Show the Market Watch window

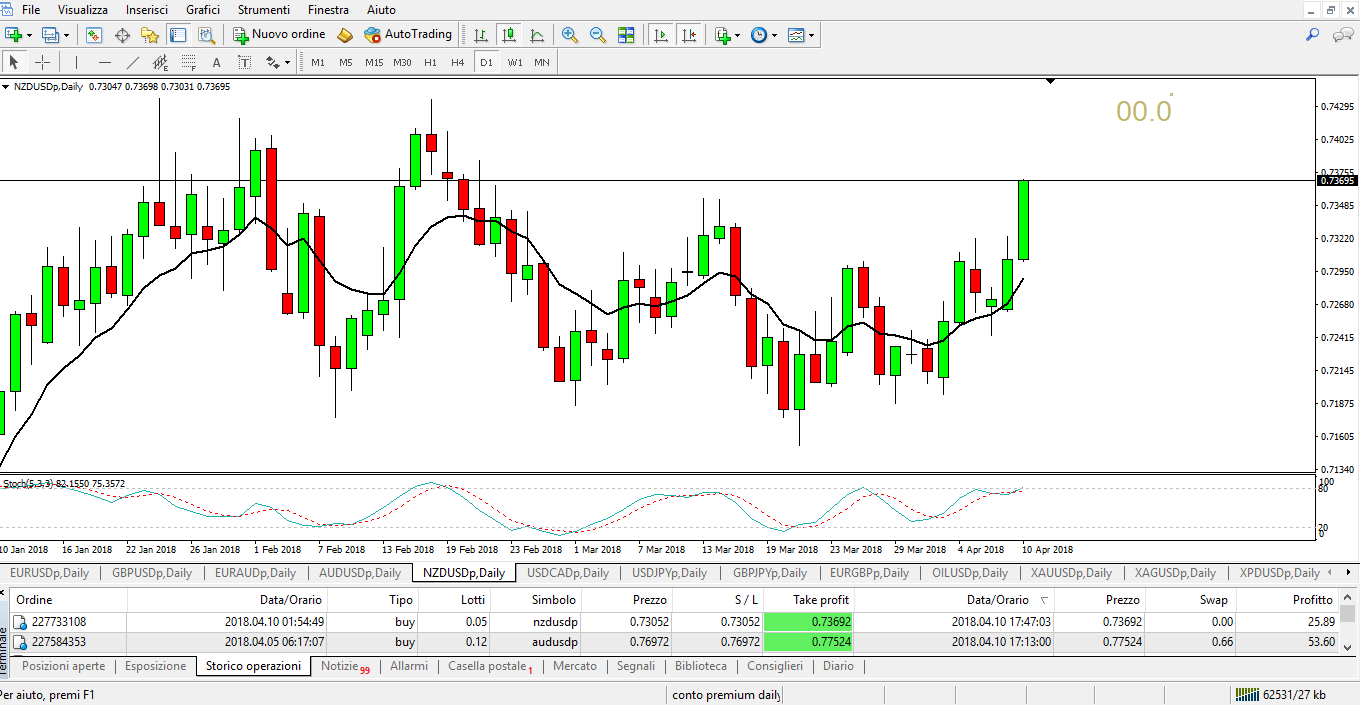pos(94,35)
